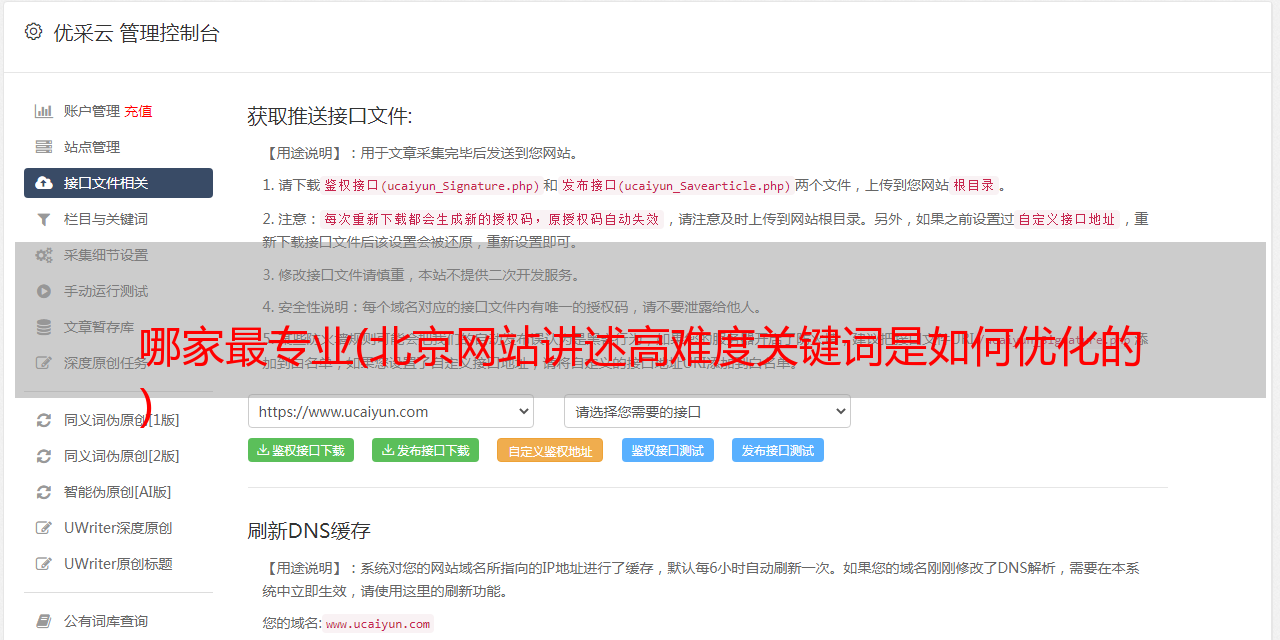The height and width of the screenshot is (640, 1280).
Task: Click the blue 鉴权接口测试 button
Action: [x=668, y=450]
